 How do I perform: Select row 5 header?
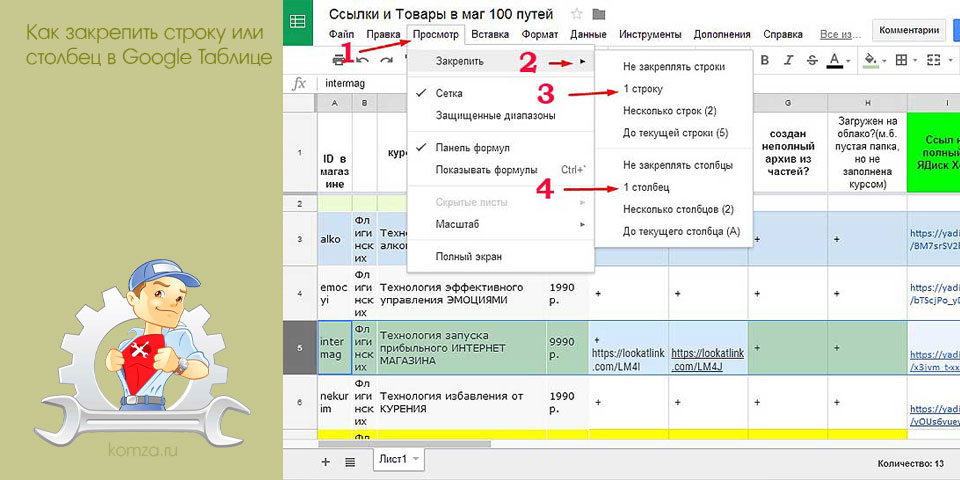pyautogui.click(x=300, y=348)
